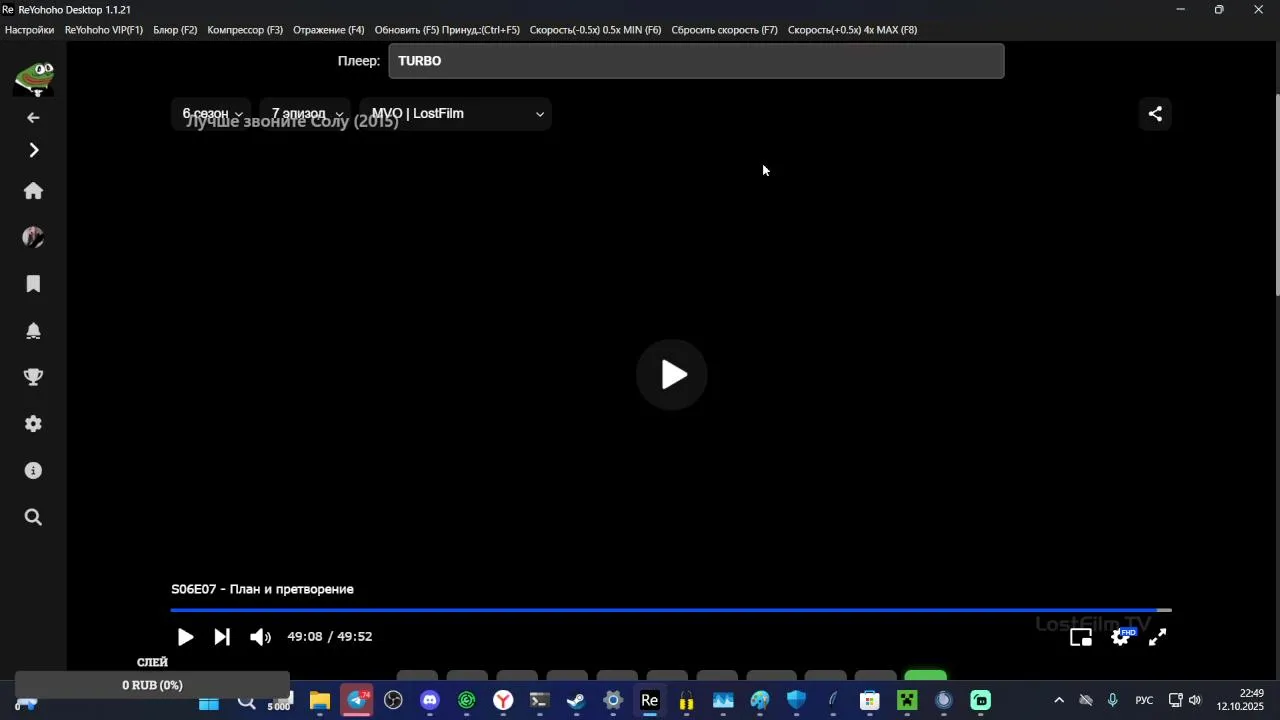
Task: Show hidden tray icons
Action: coord(1059,701)
